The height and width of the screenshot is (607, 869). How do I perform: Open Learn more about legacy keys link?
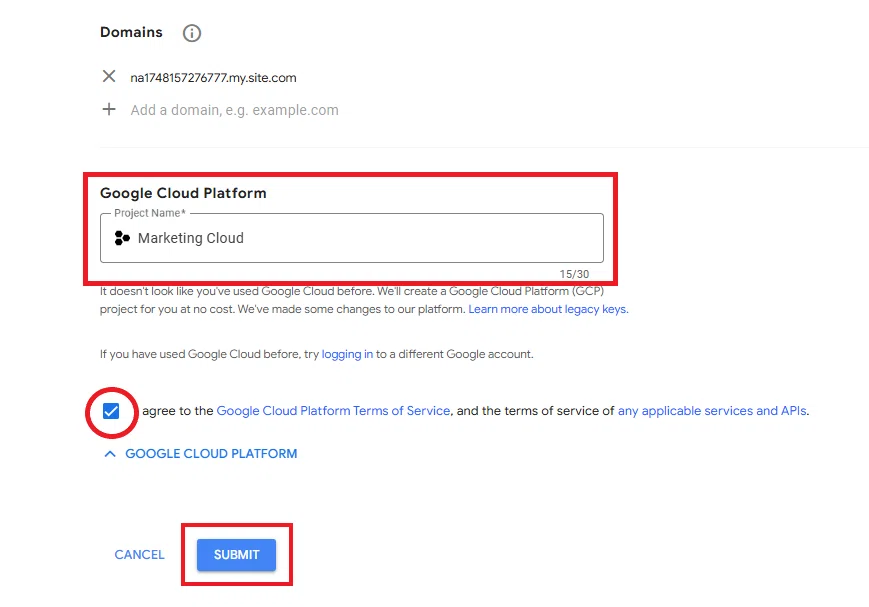click(548, 309)
